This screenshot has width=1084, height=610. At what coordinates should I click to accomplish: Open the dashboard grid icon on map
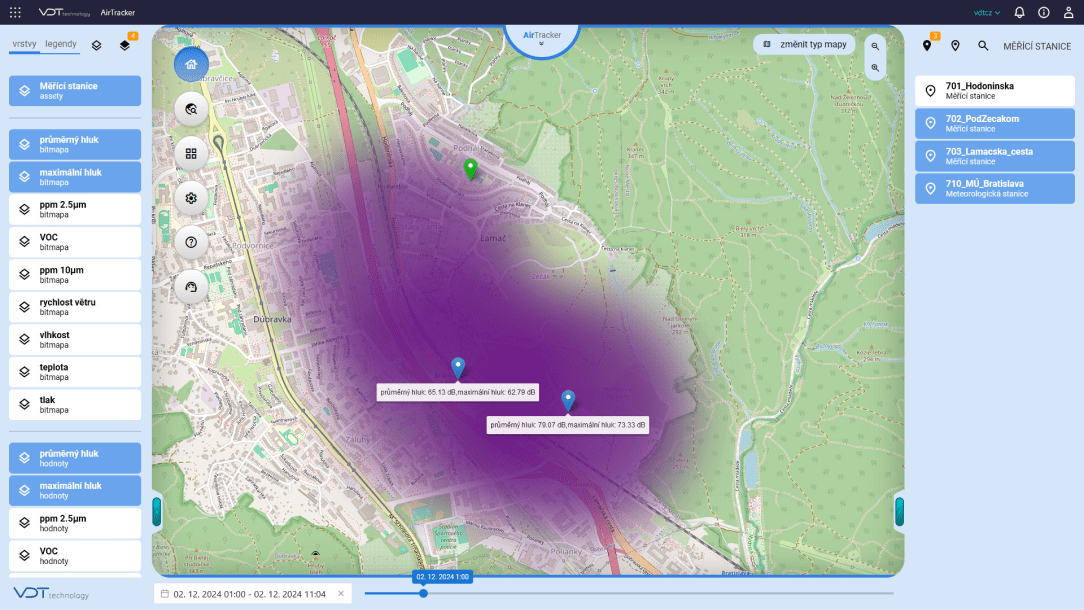(191, 154)
